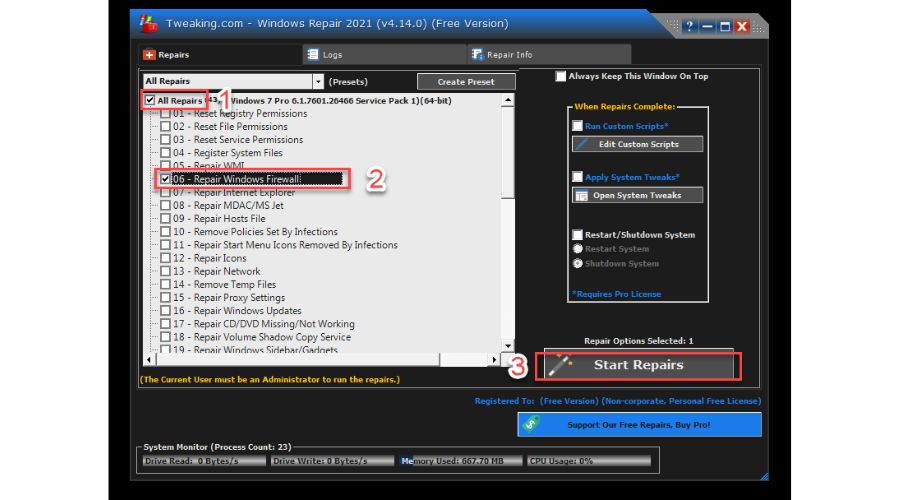Click the repair list scroll up arrow
Viewport: 900px width, 500px height.
(507, 100)
